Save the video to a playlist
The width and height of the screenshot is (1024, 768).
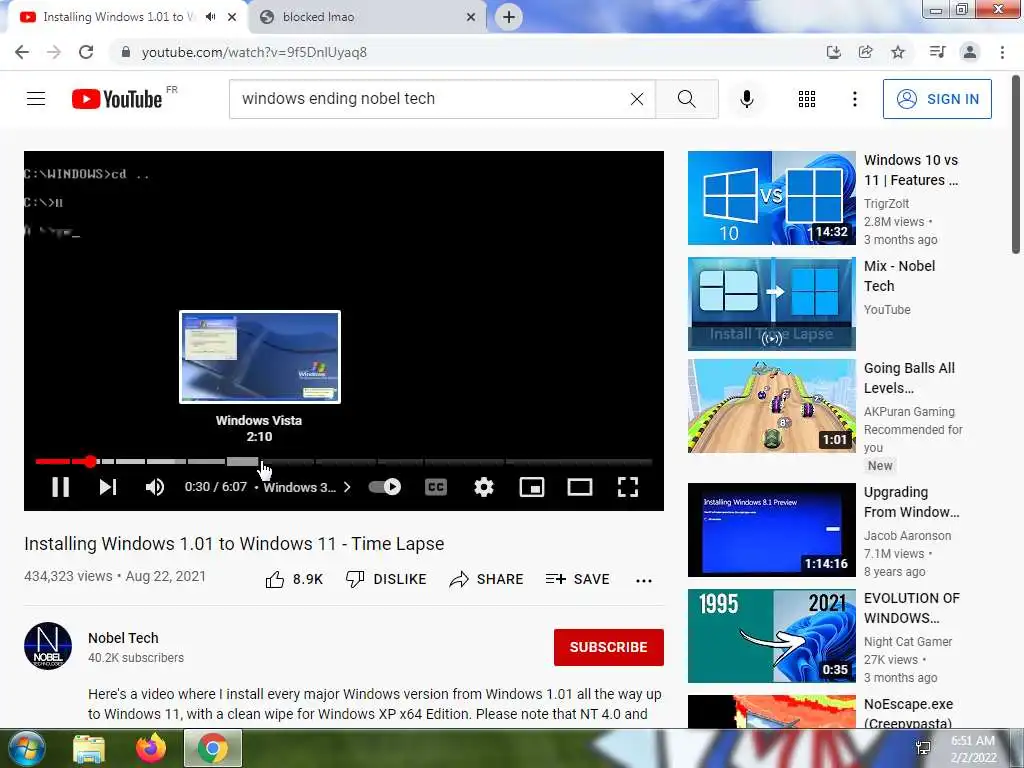577,579
